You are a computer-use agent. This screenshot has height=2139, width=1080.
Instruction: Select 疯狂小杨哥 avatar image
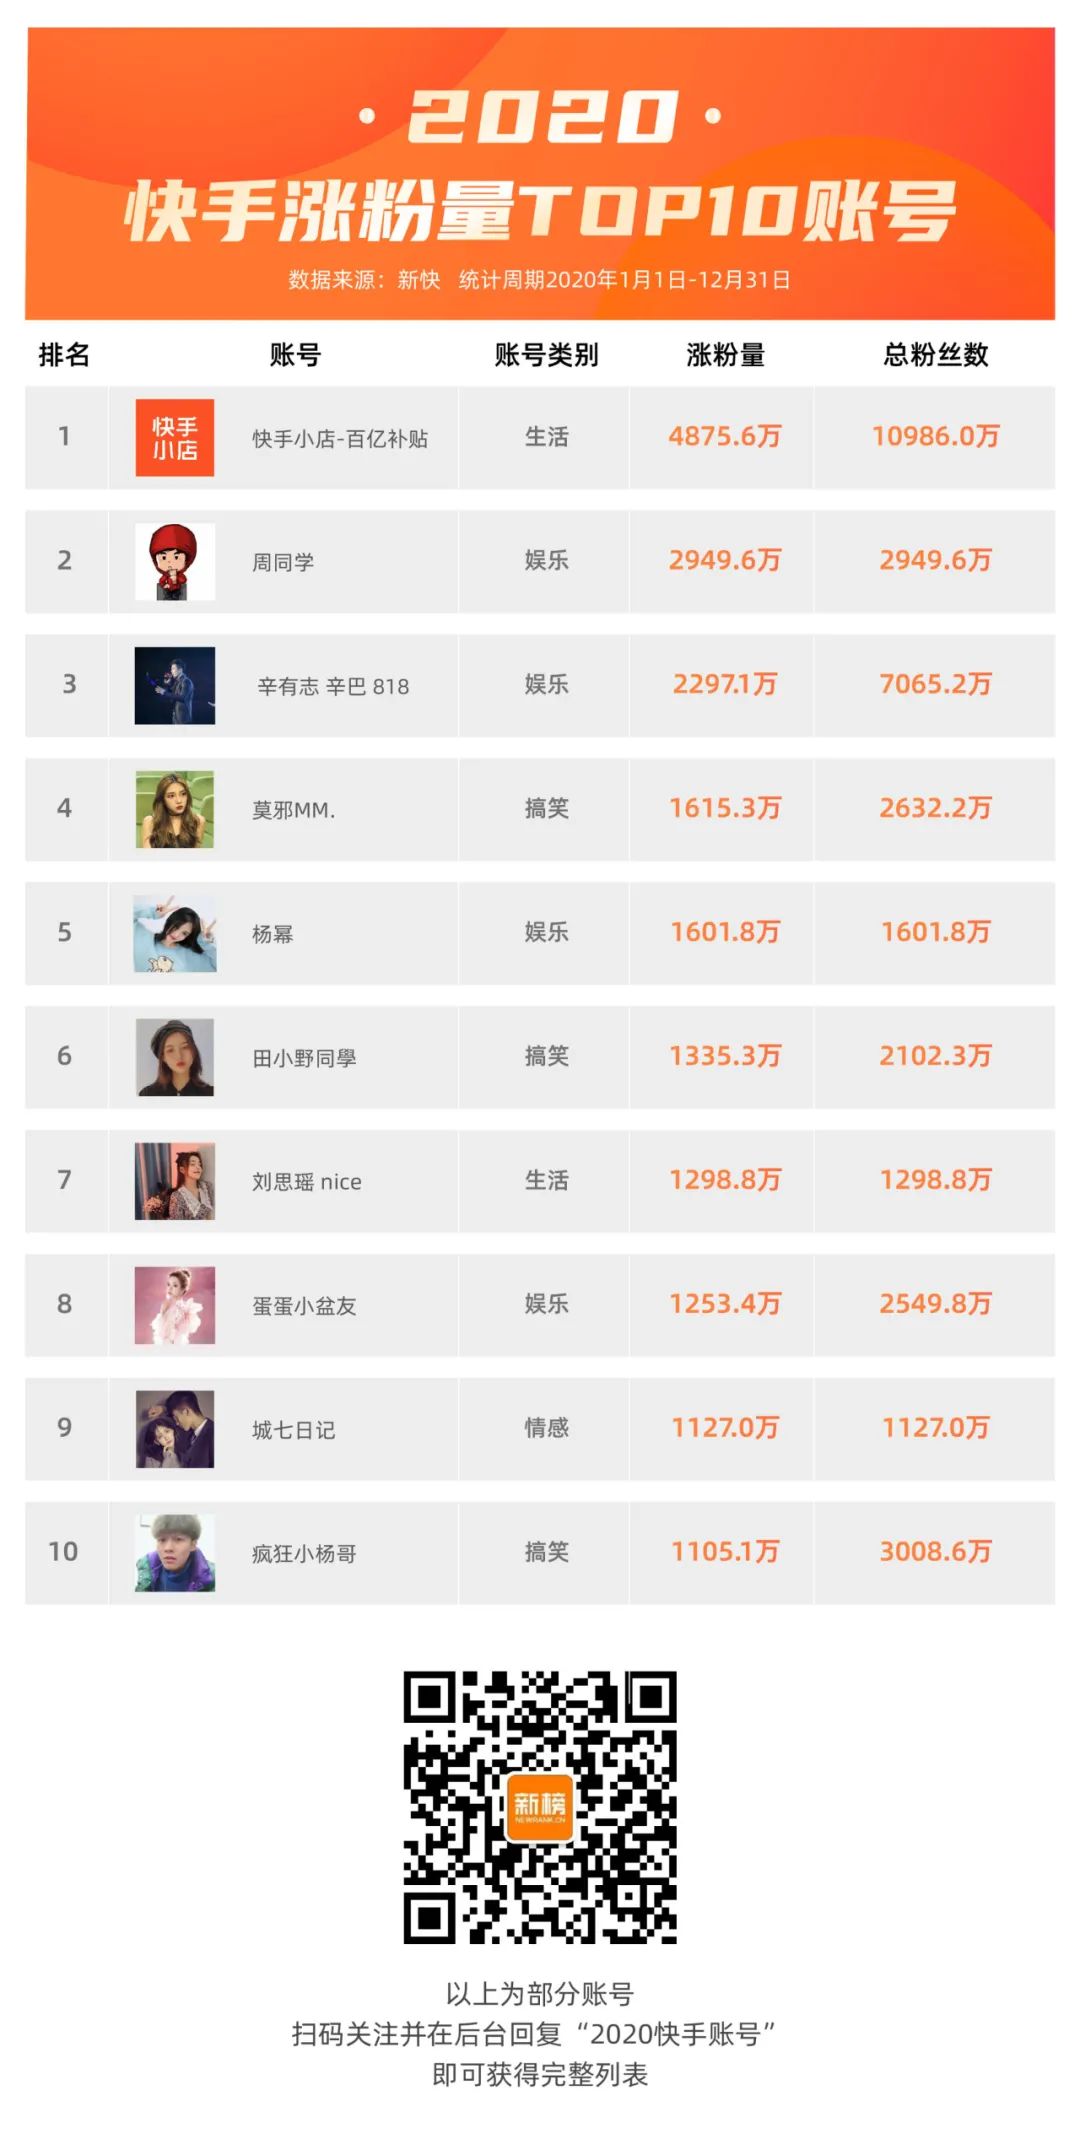point(175,1553)
